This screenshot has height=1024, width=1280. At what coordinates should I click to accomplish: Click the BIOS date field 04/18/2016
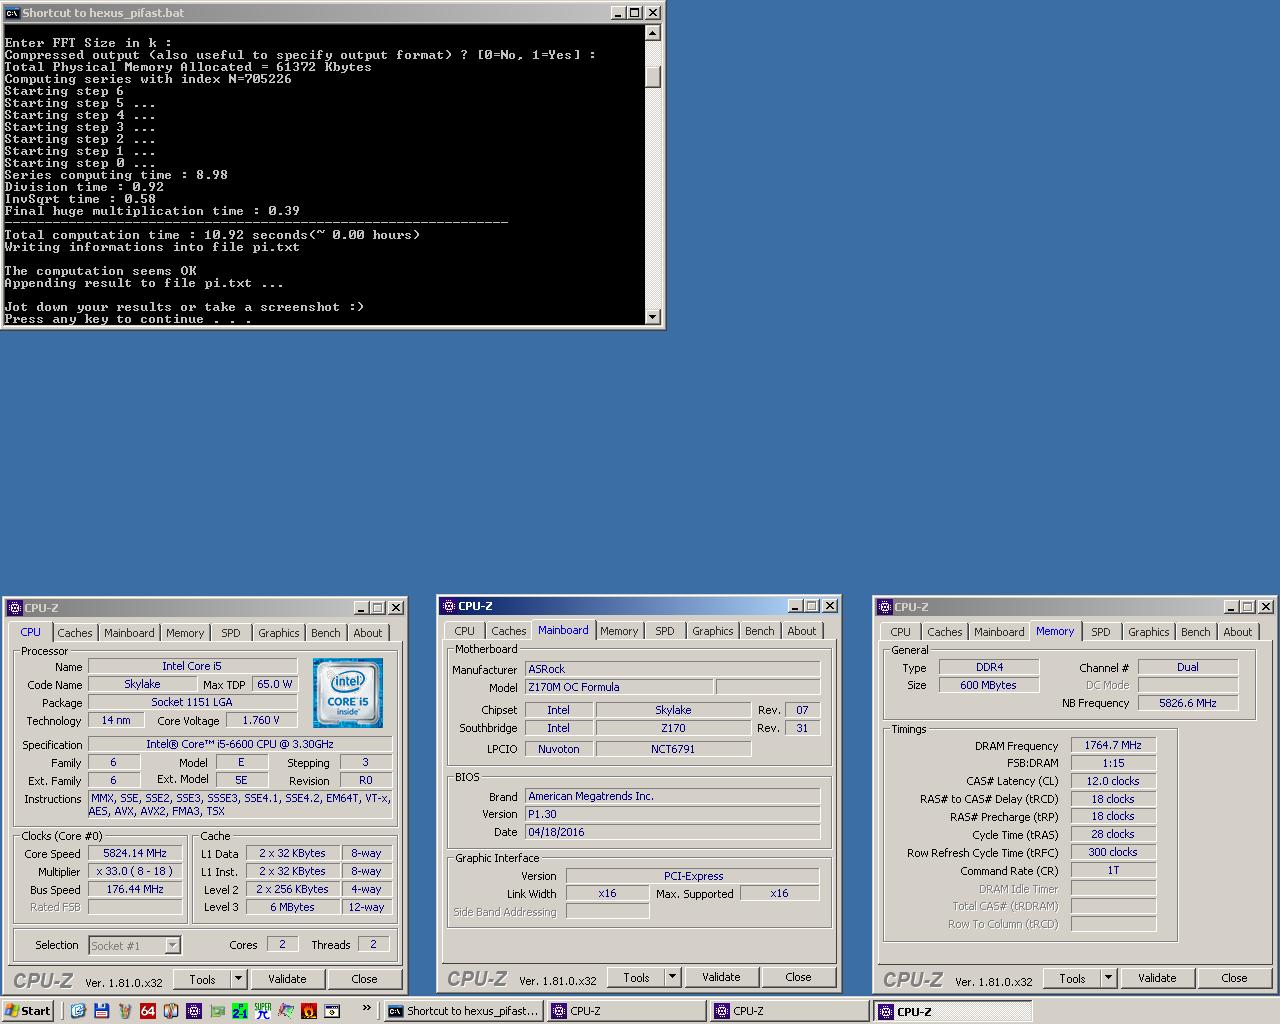point(672,832)
